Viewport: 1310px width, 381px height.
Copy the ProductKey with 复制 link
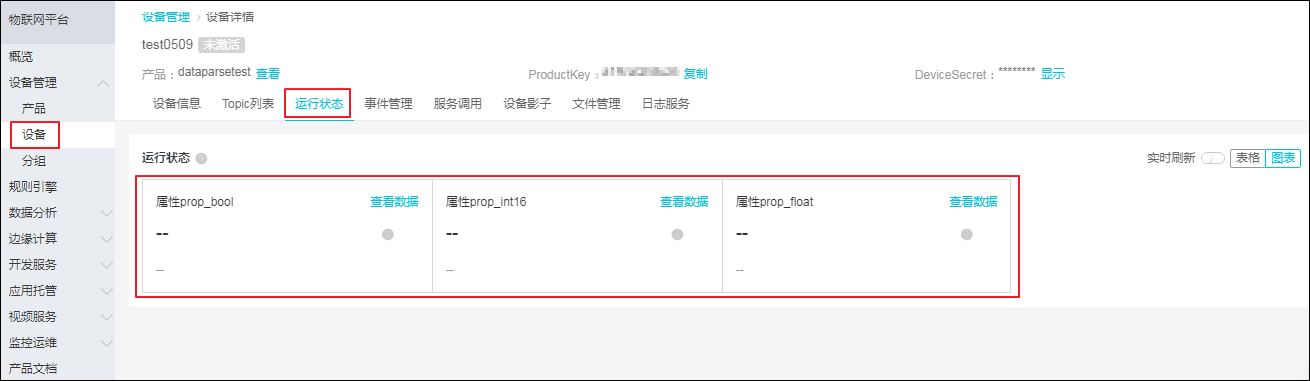pyautogui.click(x=695, y=73)
